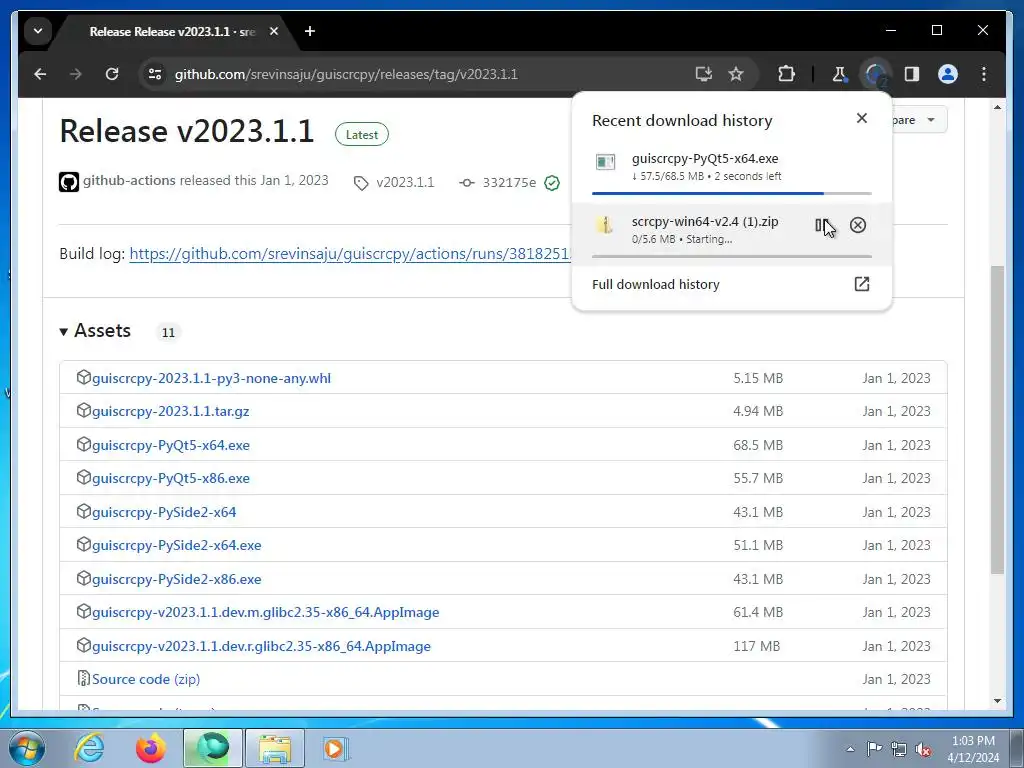Screen dimensions: 1024x768
Task: Click the taskbar clock showing 1:03 PM
Action: [973, 749]
